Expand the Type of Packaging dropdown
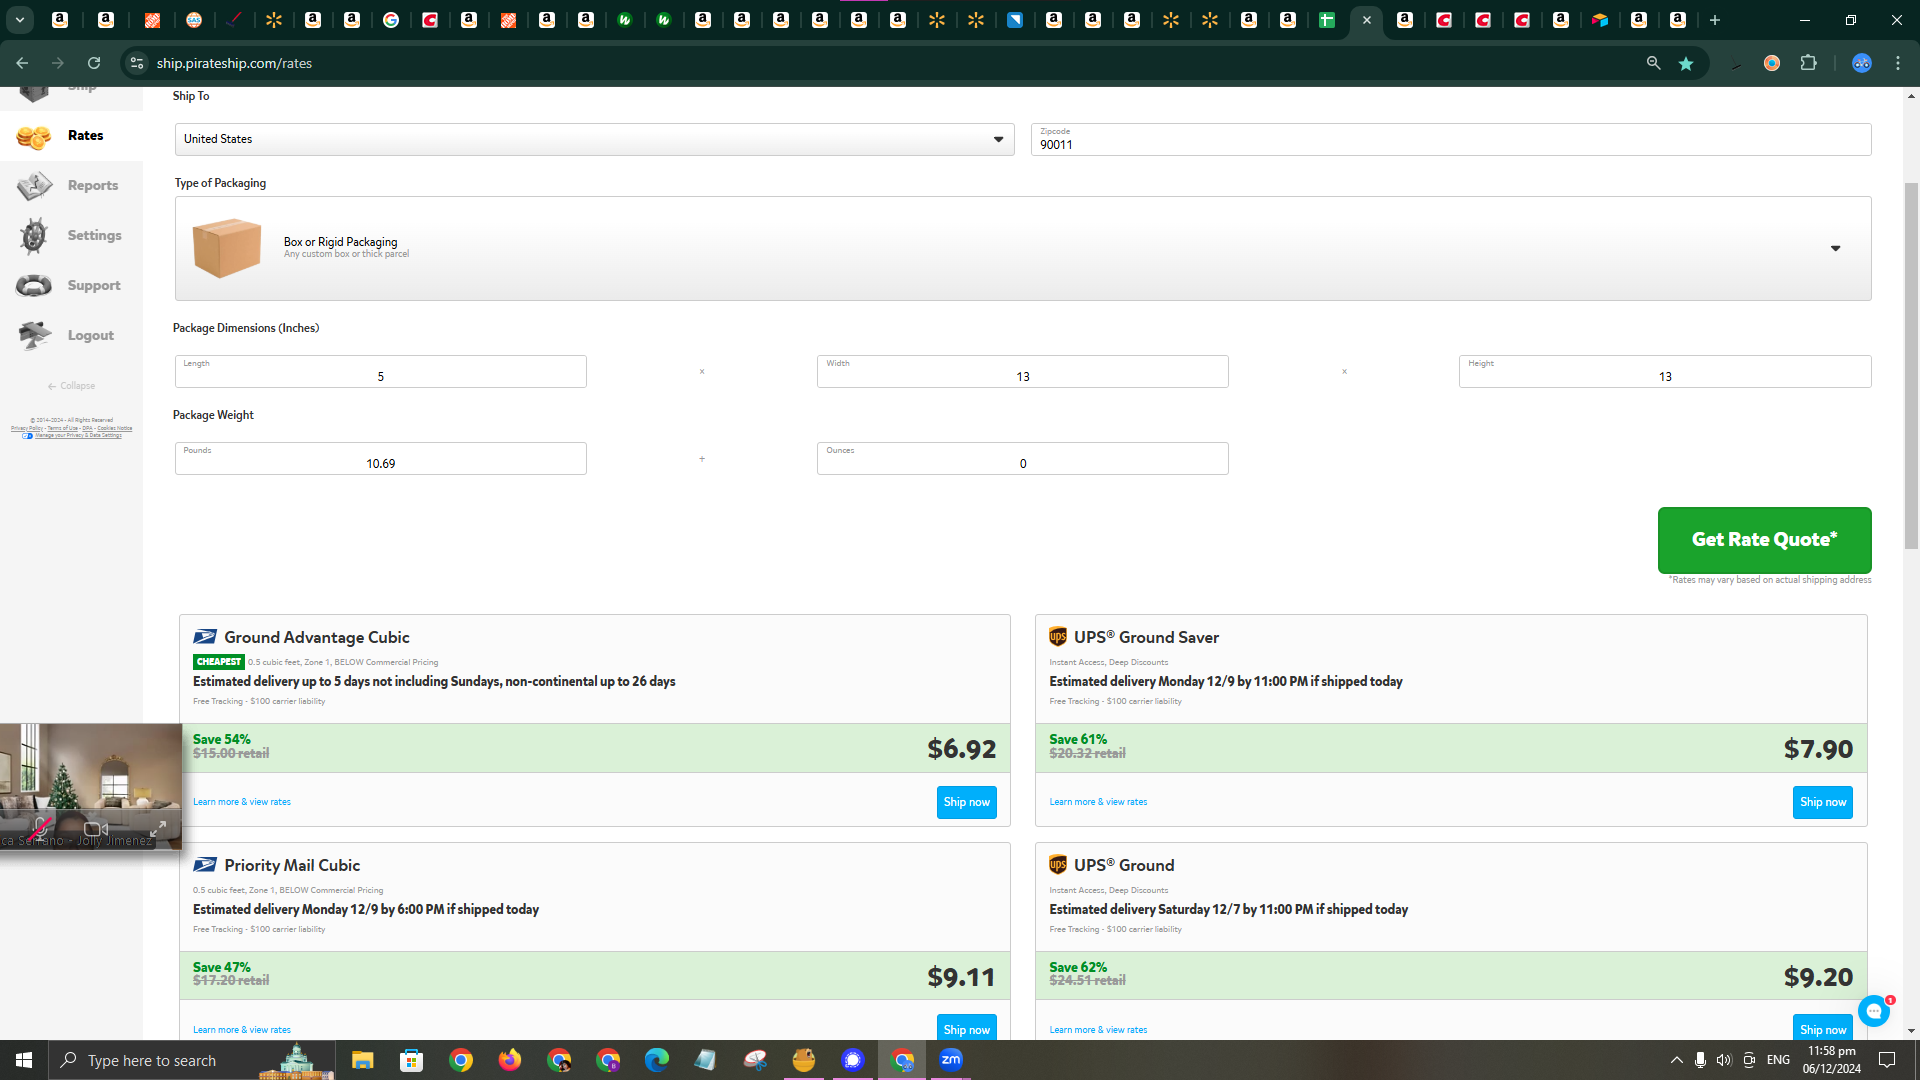Image resolution: width=1920 pixels, height=1080 pixels. 1022,248
